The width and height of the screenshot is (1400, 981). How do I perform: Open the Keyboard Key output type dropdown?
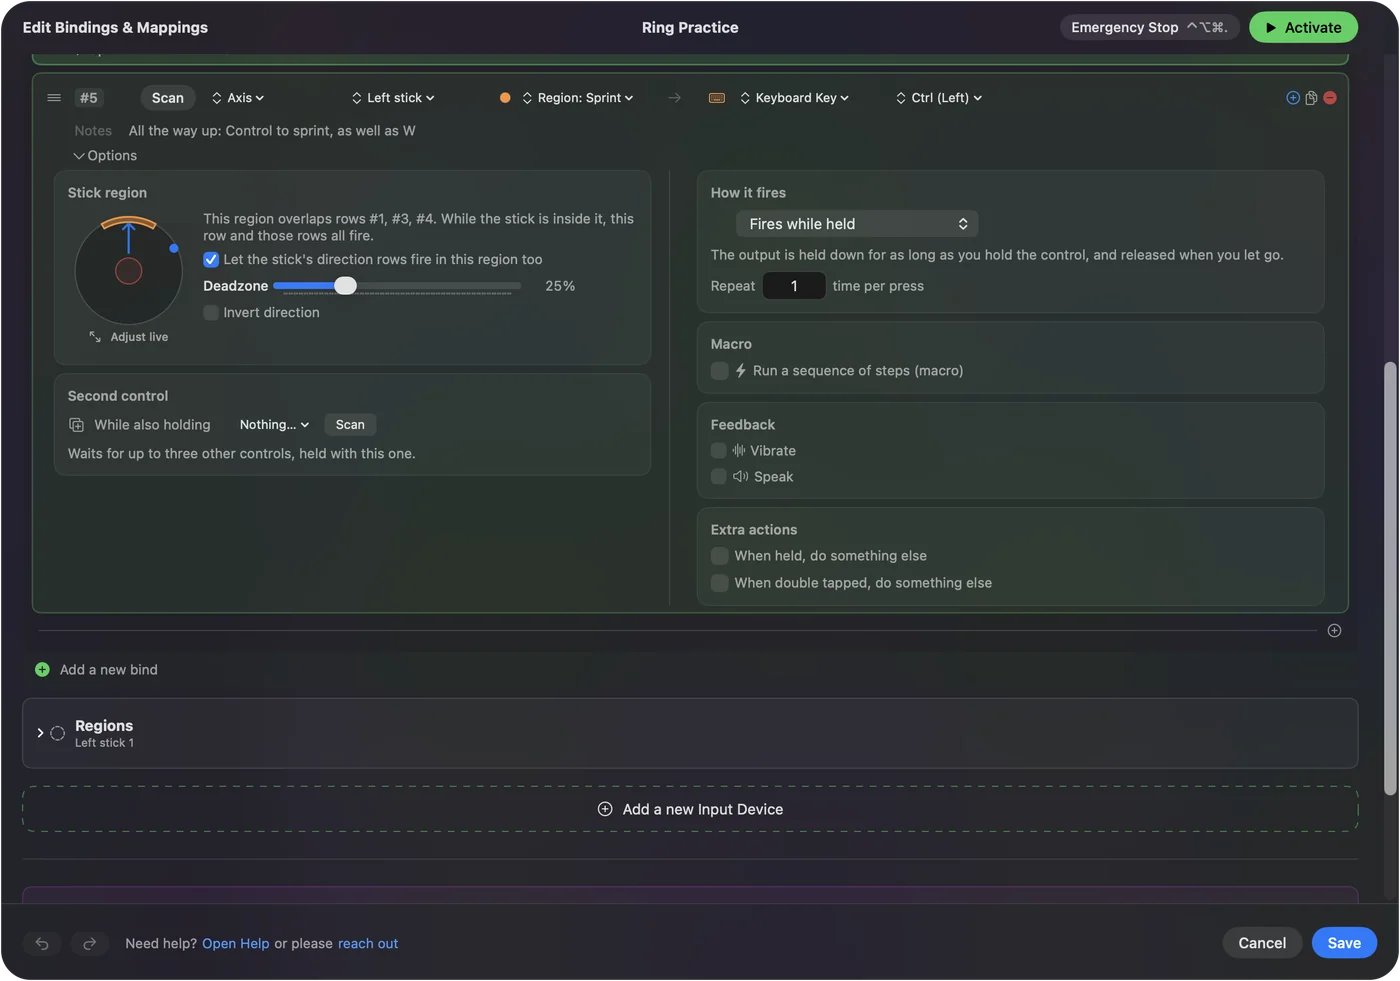[795, 98]
